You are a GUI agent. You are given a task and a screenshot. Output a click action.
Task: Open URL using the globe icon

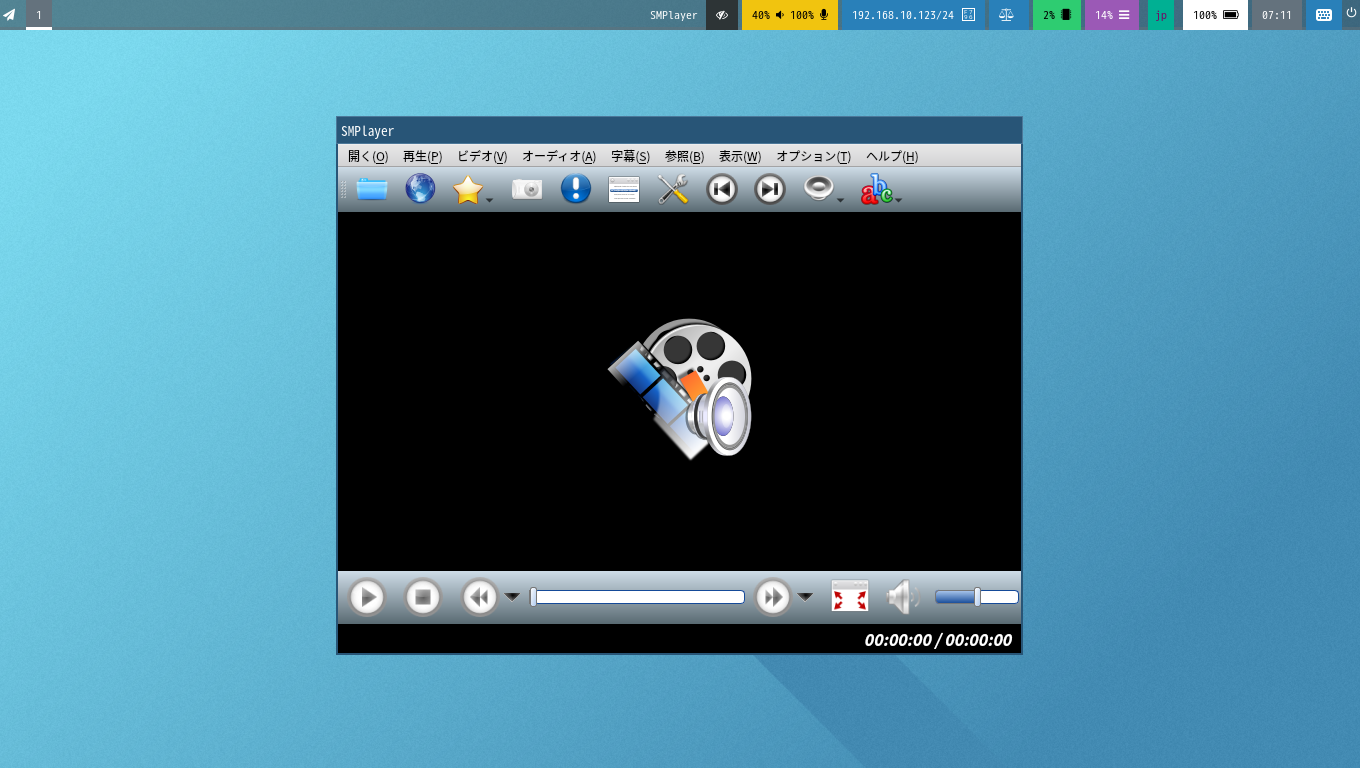pos(420,189)
